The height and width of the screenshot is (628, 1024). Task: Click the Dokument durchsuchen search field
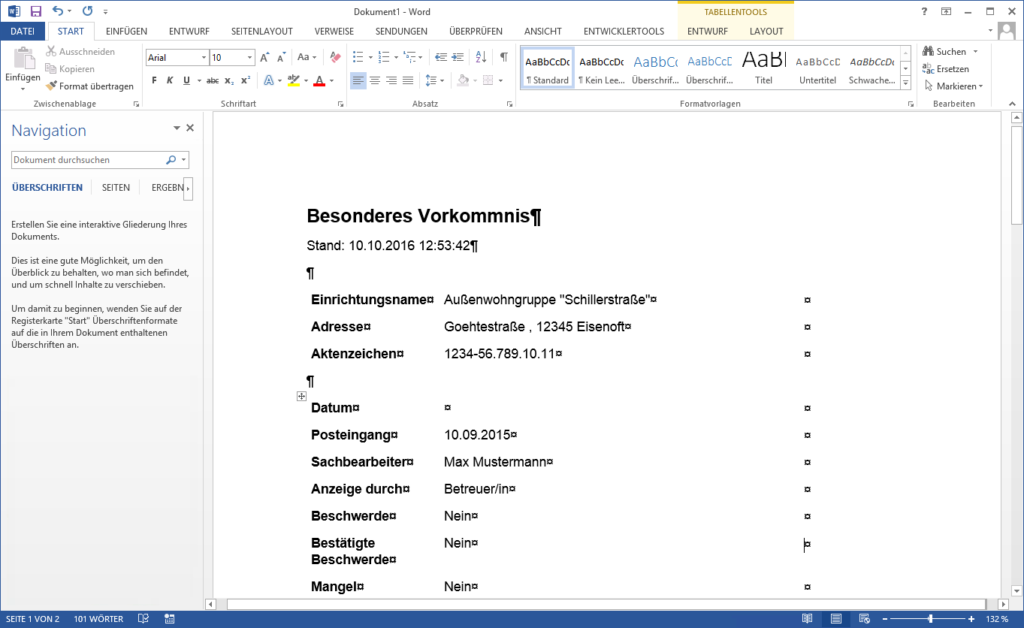[x=88, y=159]
